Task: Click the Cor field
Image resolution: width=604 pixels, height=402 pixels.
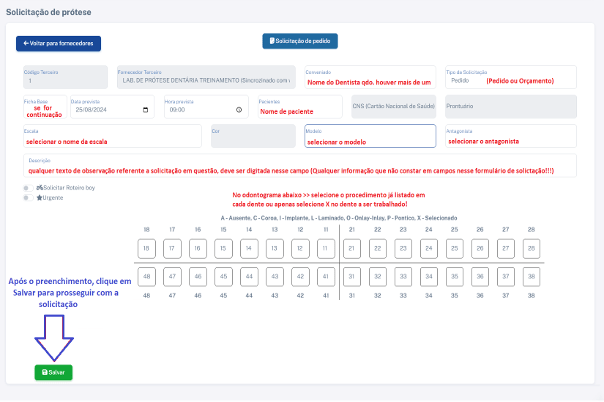Action: pyautogui.click(x=253, y=136)
